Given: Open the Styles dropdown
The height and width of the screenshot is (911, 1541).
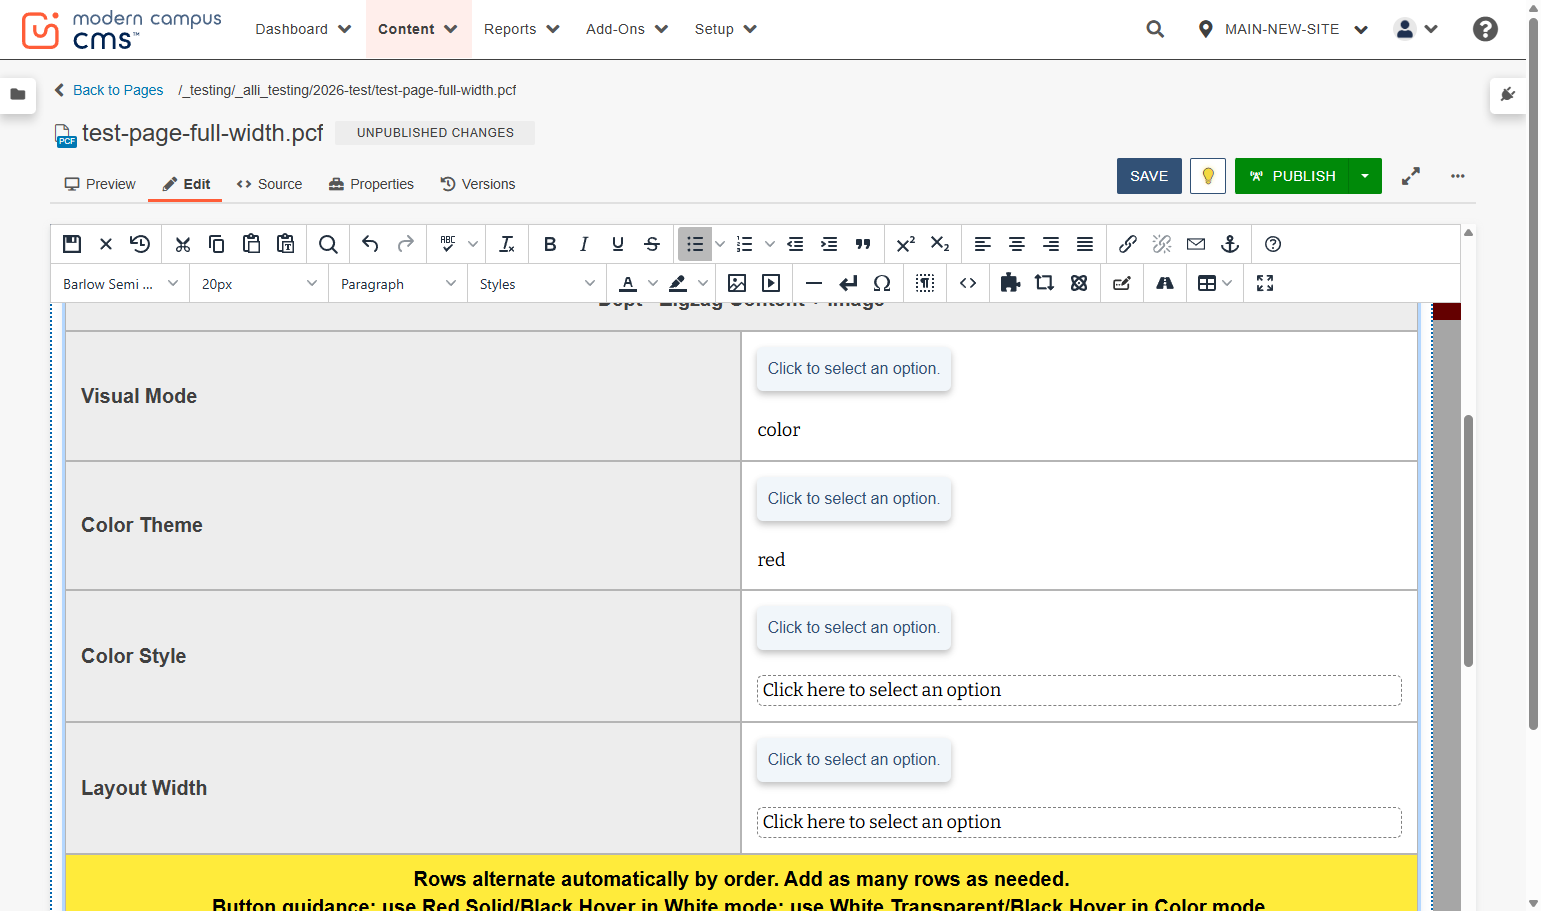Looking at the screenshot, I should click(537, 284).
